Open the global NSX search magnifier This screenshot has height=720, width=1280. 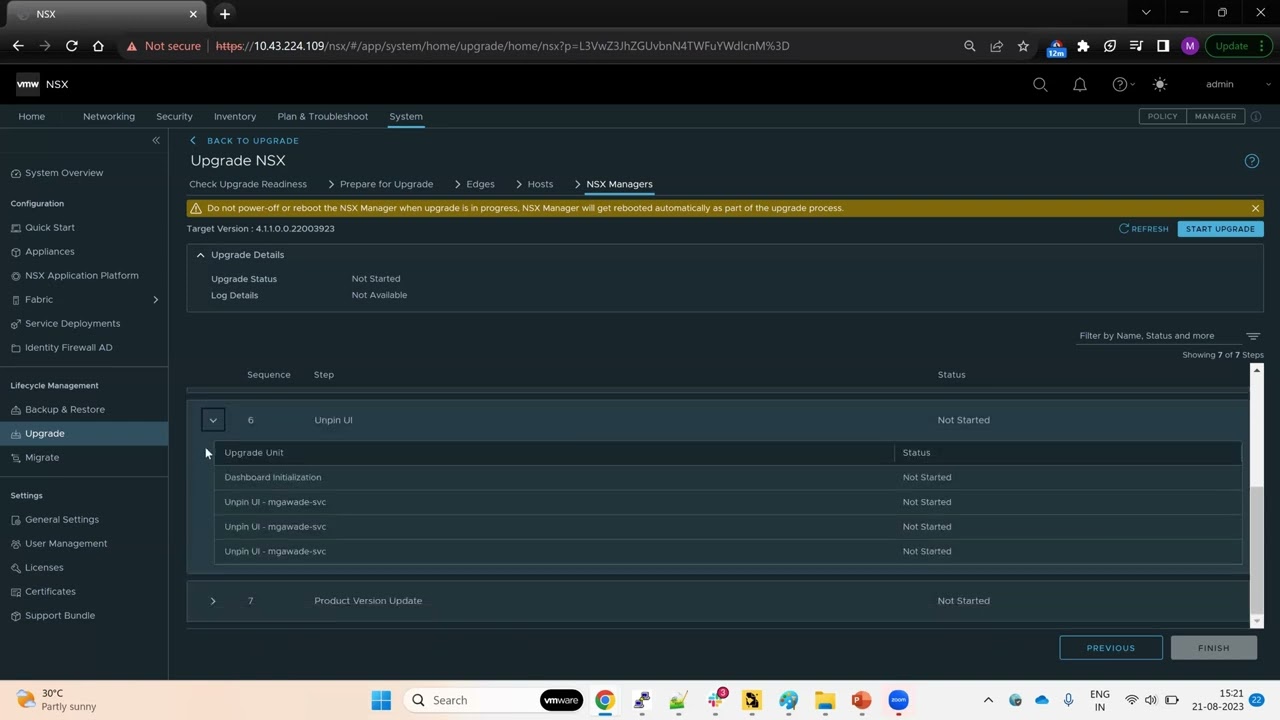click(x=1040, y=84)
